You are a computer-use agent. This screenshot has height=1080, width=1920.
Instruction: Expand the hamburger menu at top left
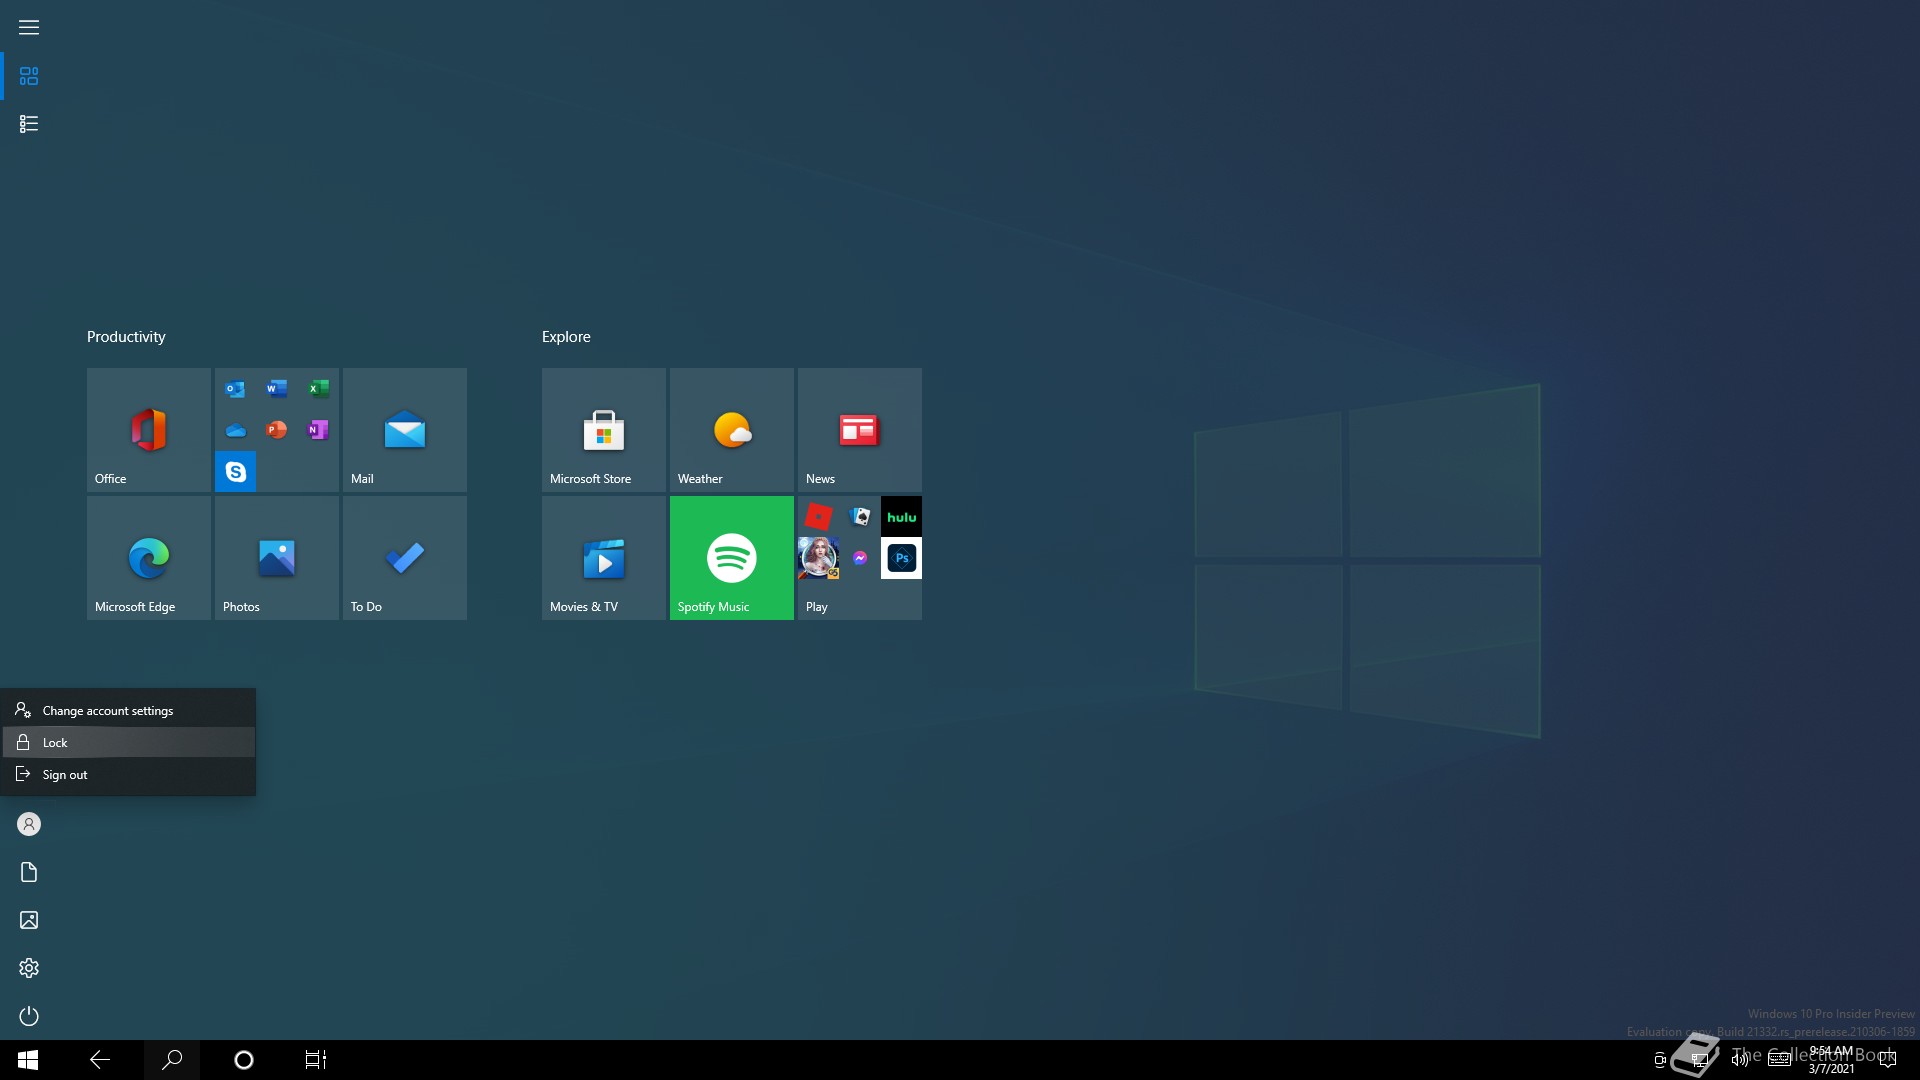(x=29, y=27)
